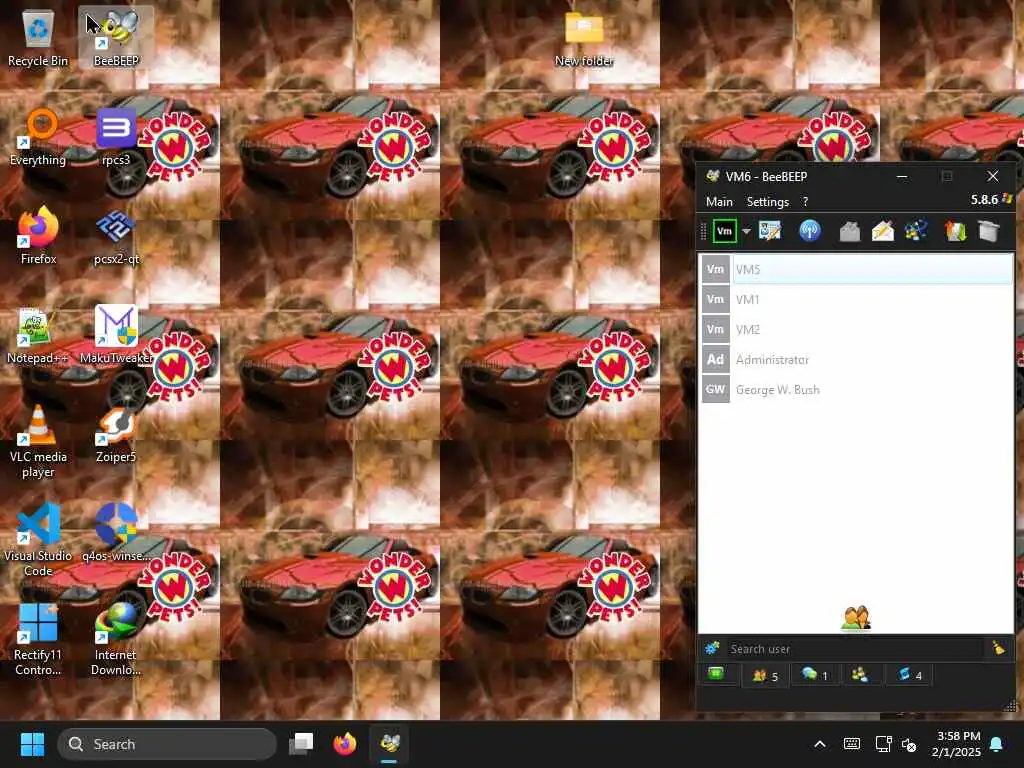The height and width of the screenshot is (768, 1024).
Task: Switch to saved chats tab showing 4
Action: click(909, 675)
